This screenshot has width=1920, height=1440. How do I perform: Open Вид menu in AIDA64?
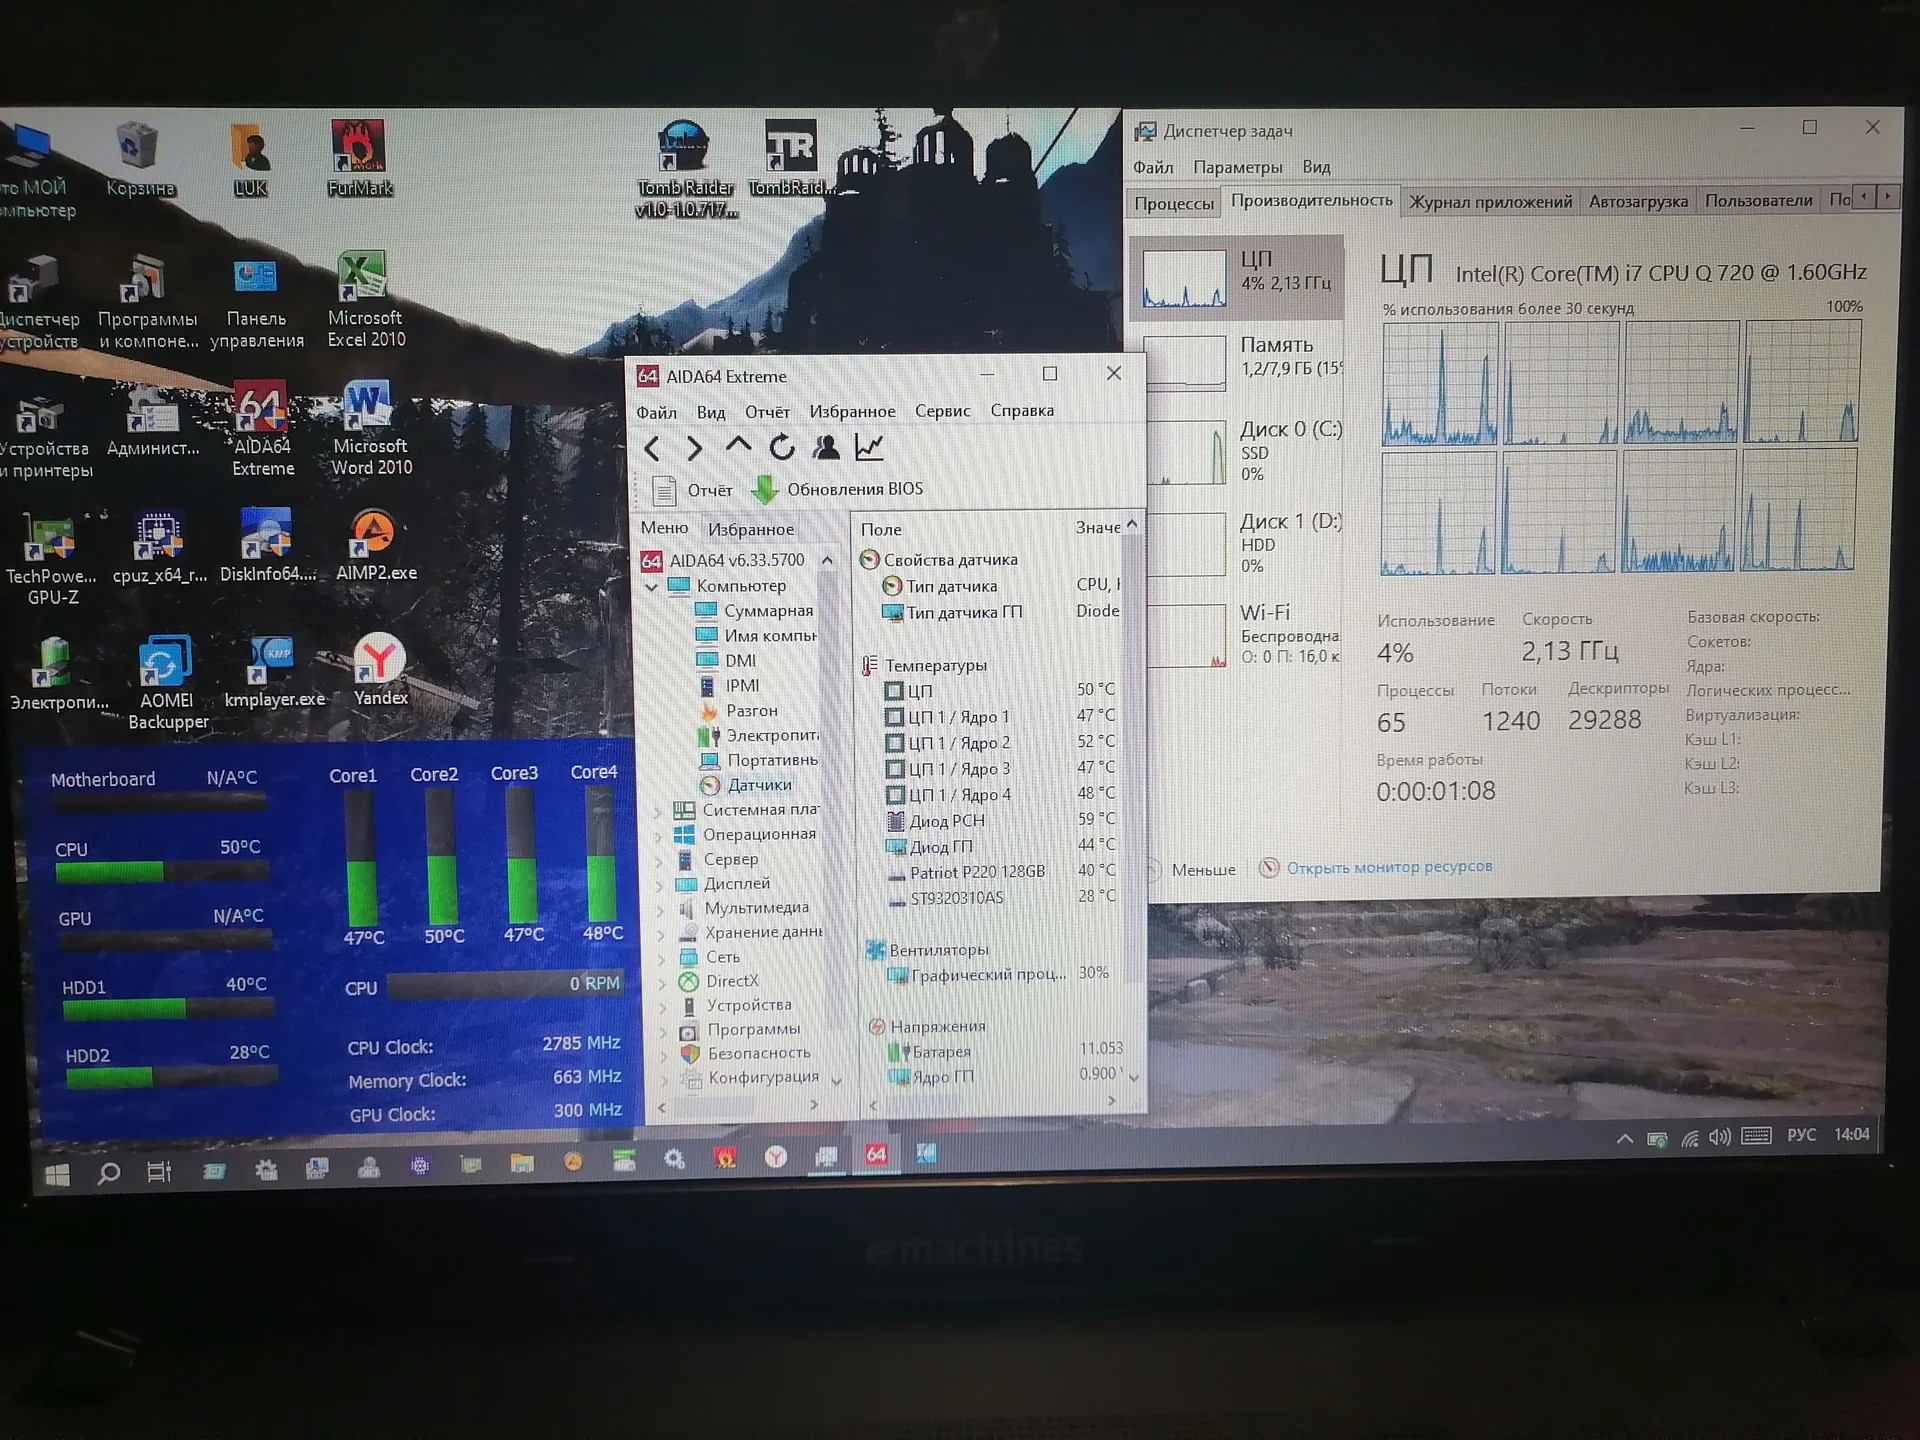pyautogui.click(x=711, y=412)
